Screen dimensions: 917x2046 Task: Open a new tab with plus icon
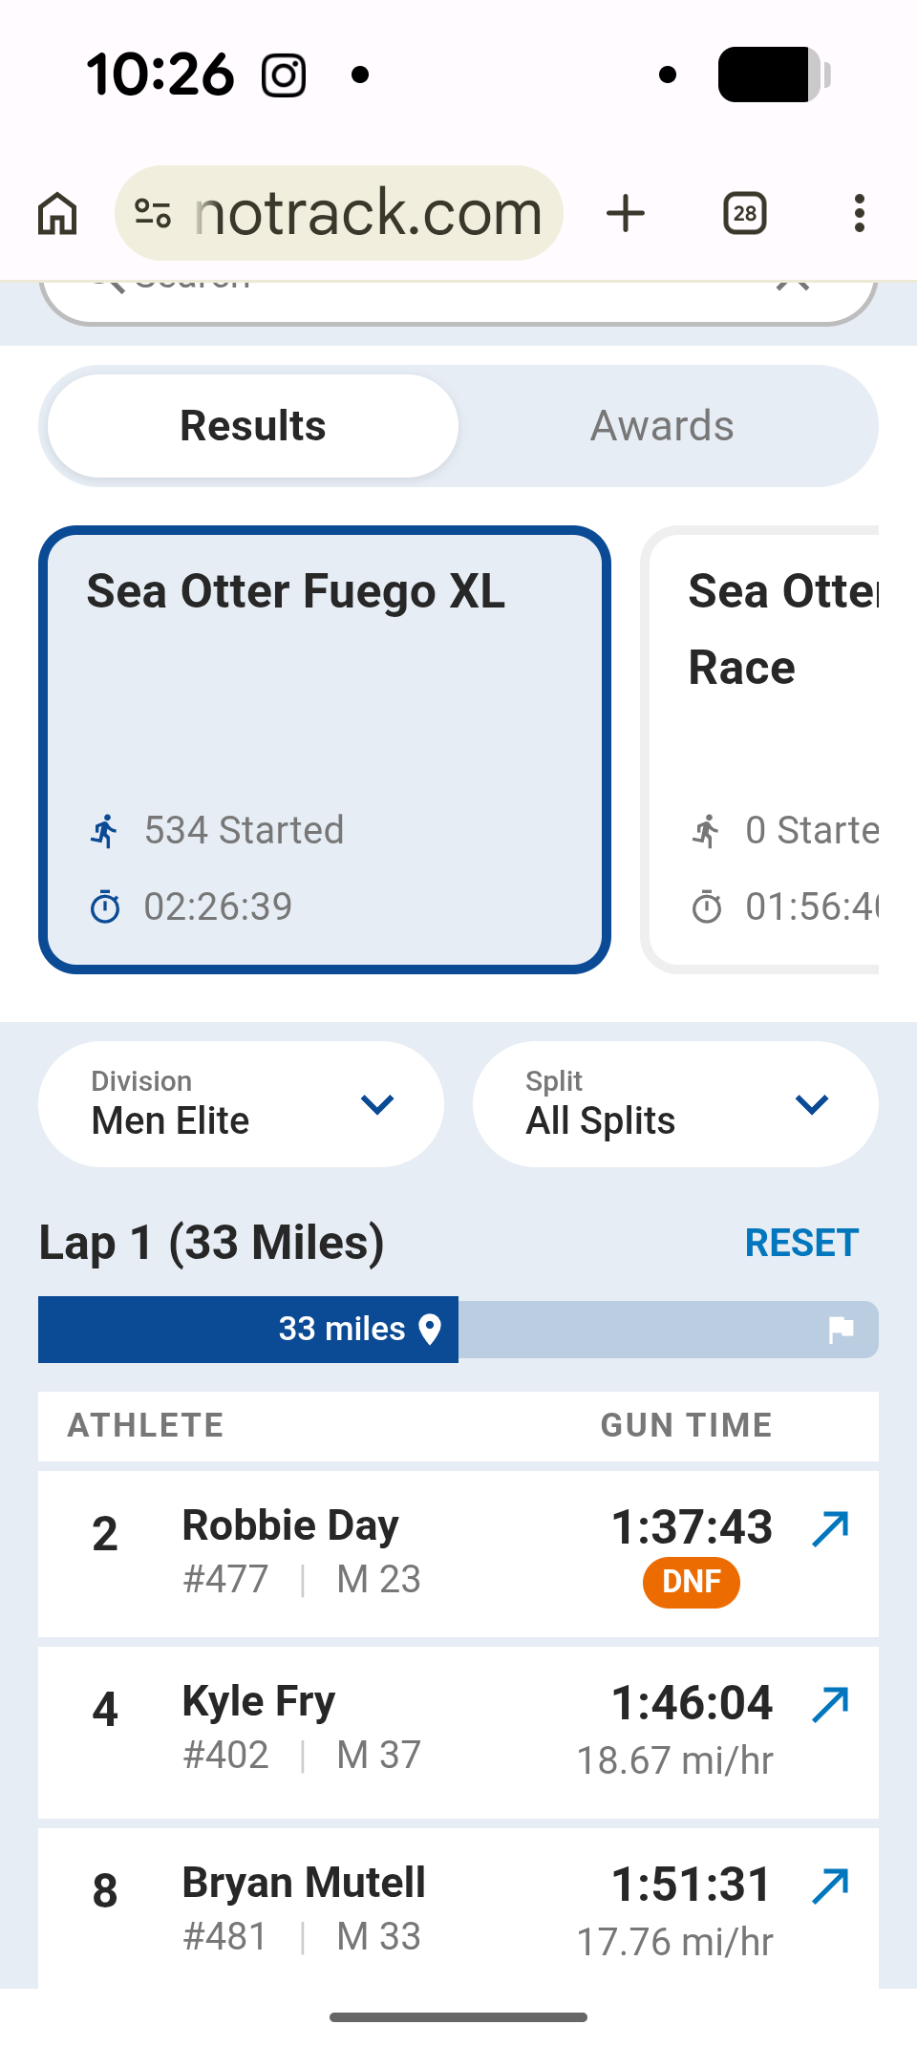click(x=626, y=213)
